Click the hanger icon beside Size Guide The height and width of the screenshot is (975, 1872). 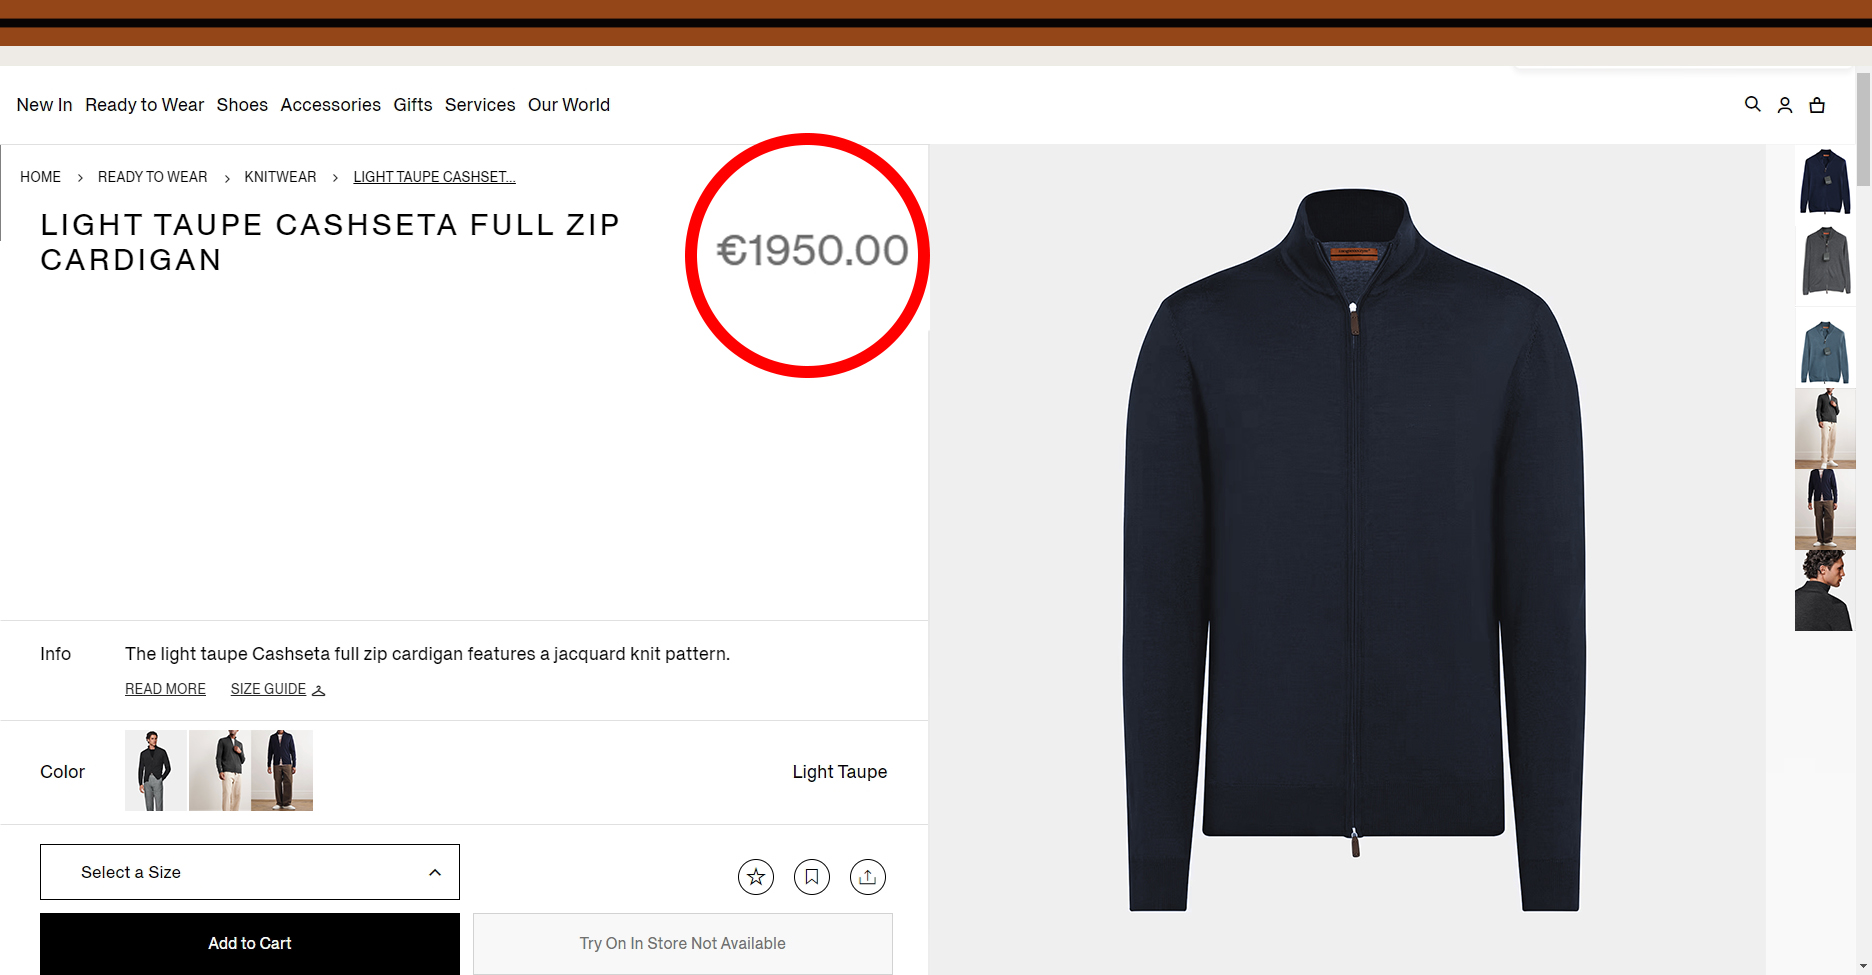tap(319, 690)
